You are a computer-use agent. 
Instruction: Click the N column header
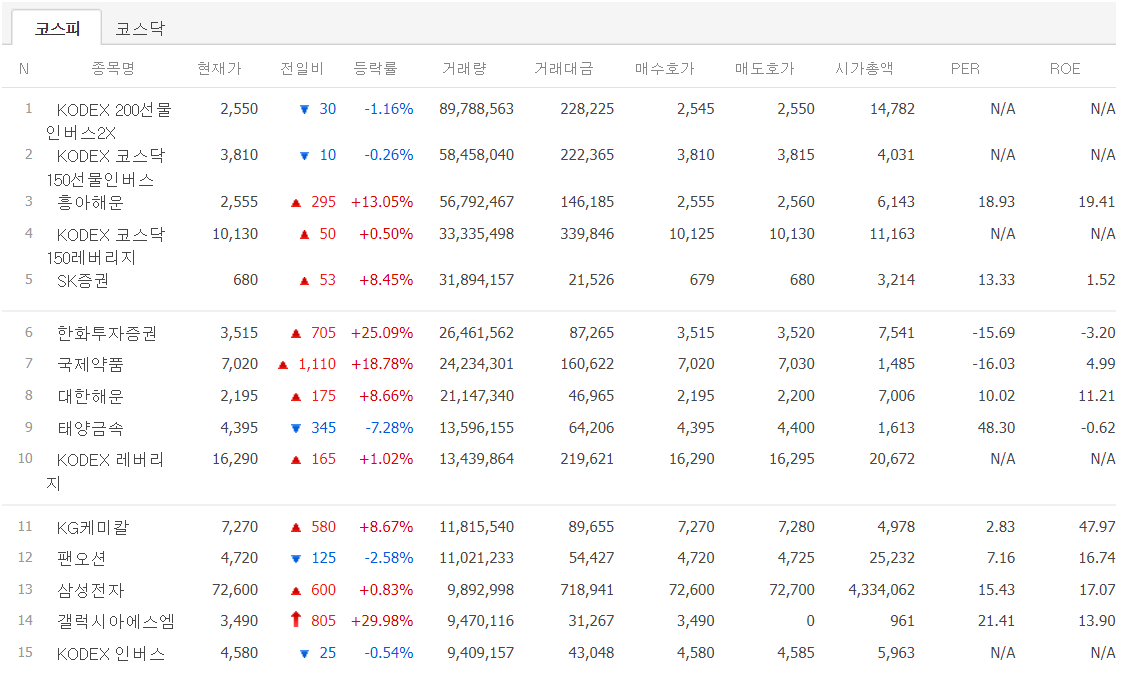[24, 68]
